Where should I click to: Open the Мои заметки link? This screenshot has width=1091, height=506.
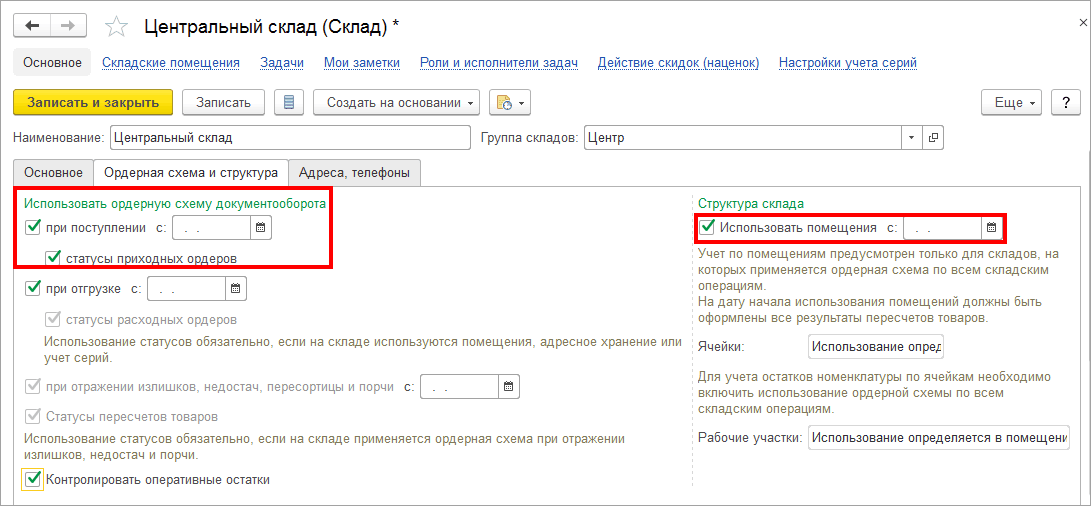click(362, 63)
